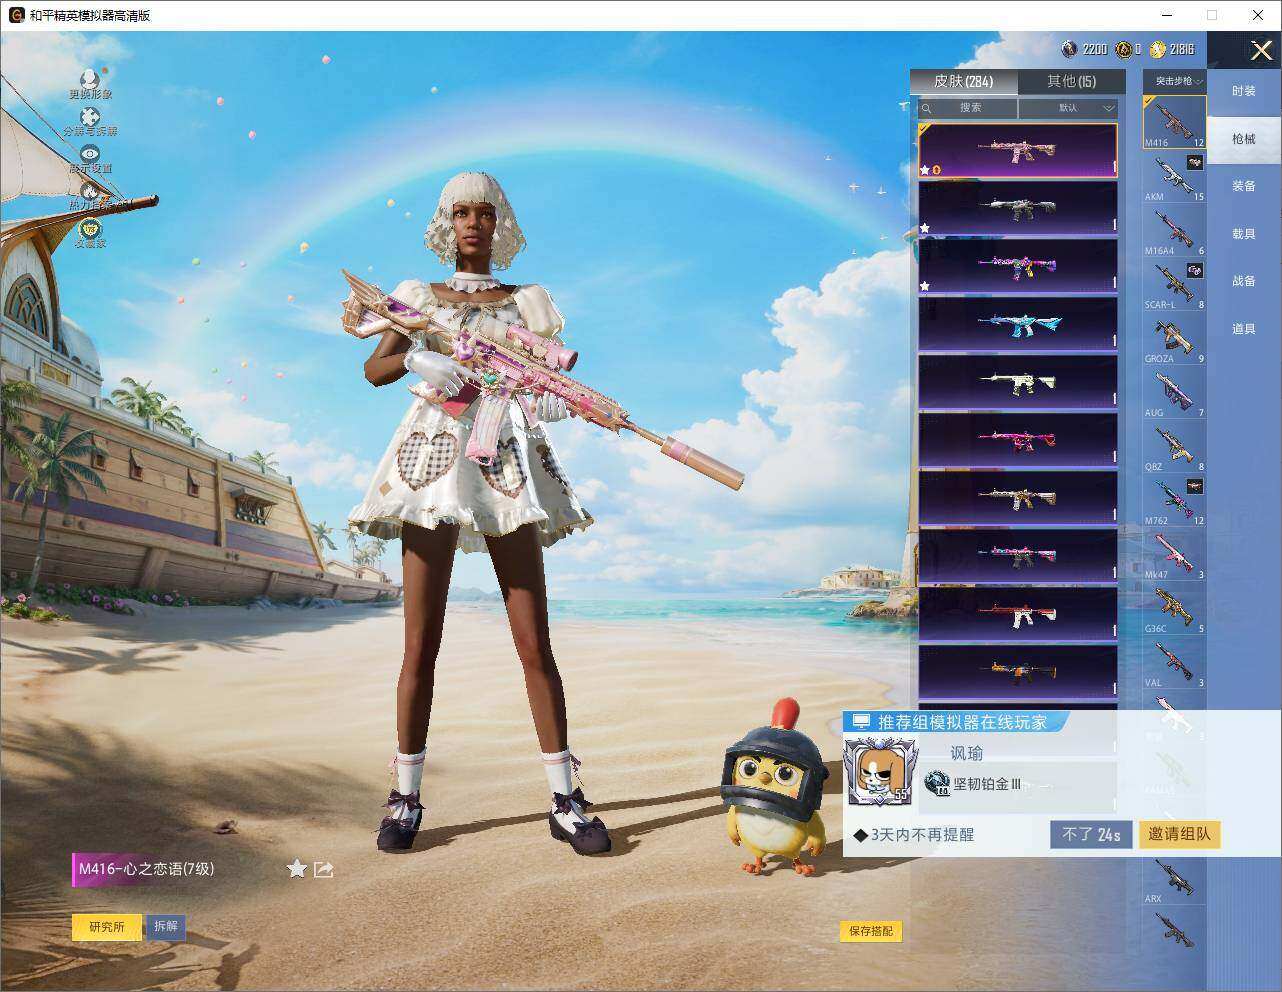
Task: Select the icy blue winged M416 skin
Action: (x=1017, y=324)
